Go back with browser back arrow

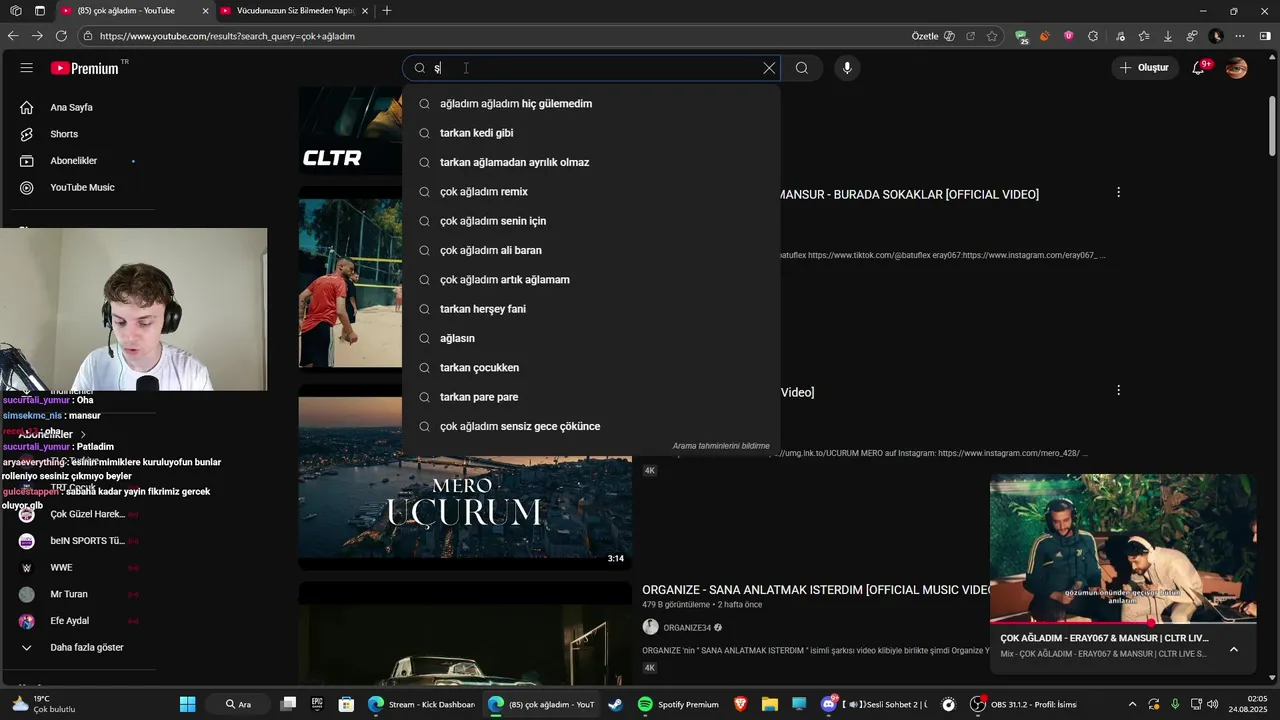(13, 36)
